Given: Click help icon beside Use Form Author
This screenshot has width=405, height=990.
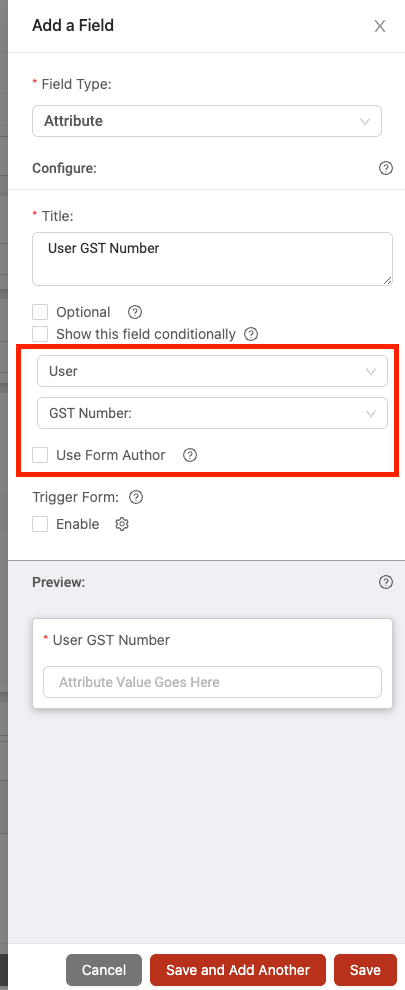Looking at the screenshot, I should (190, 455).
